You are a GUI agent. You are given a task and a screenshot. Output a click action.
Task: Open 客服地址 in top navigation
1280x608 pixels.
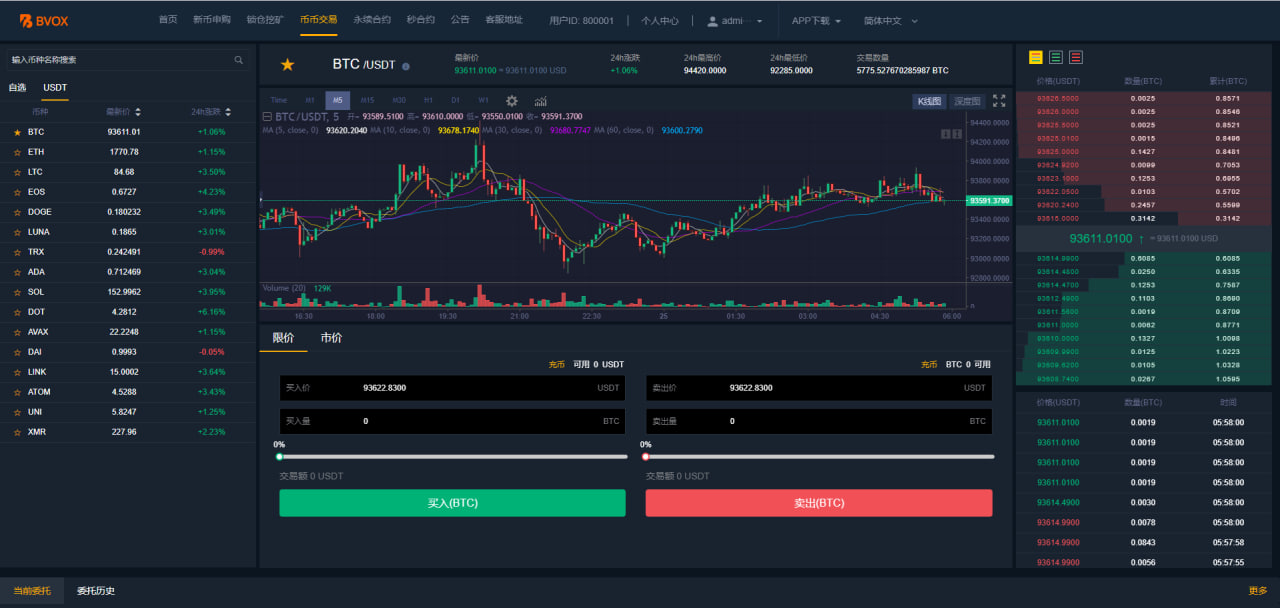tap(504, 20)
